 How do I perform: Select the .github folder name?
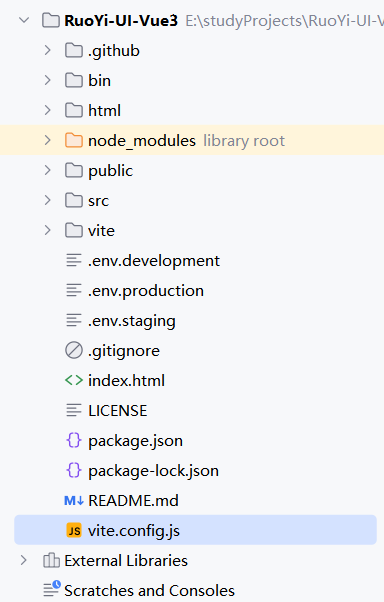pos(114,51)
